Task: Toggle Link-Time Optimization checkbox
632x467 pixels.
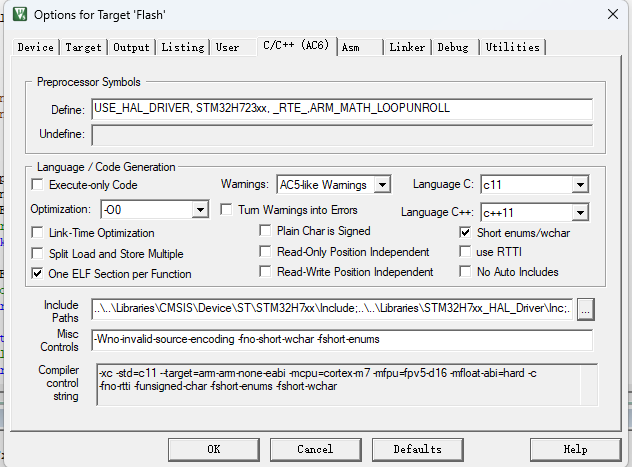Action: point(38,233)
